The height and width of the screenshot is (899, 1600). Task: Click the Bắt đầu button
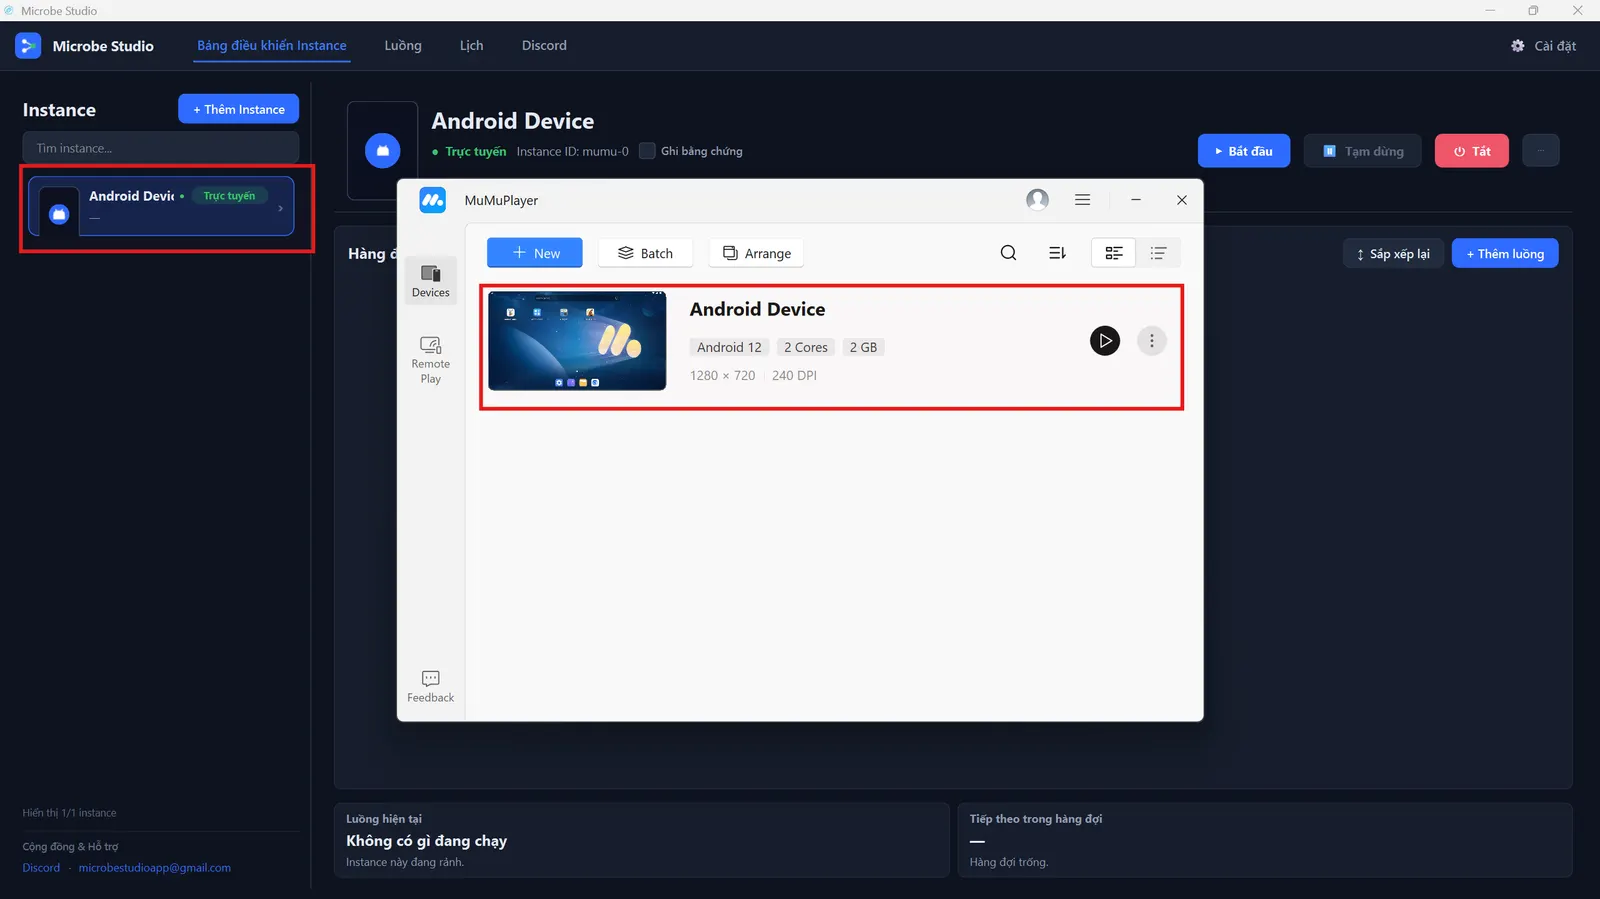[1244, 151]
